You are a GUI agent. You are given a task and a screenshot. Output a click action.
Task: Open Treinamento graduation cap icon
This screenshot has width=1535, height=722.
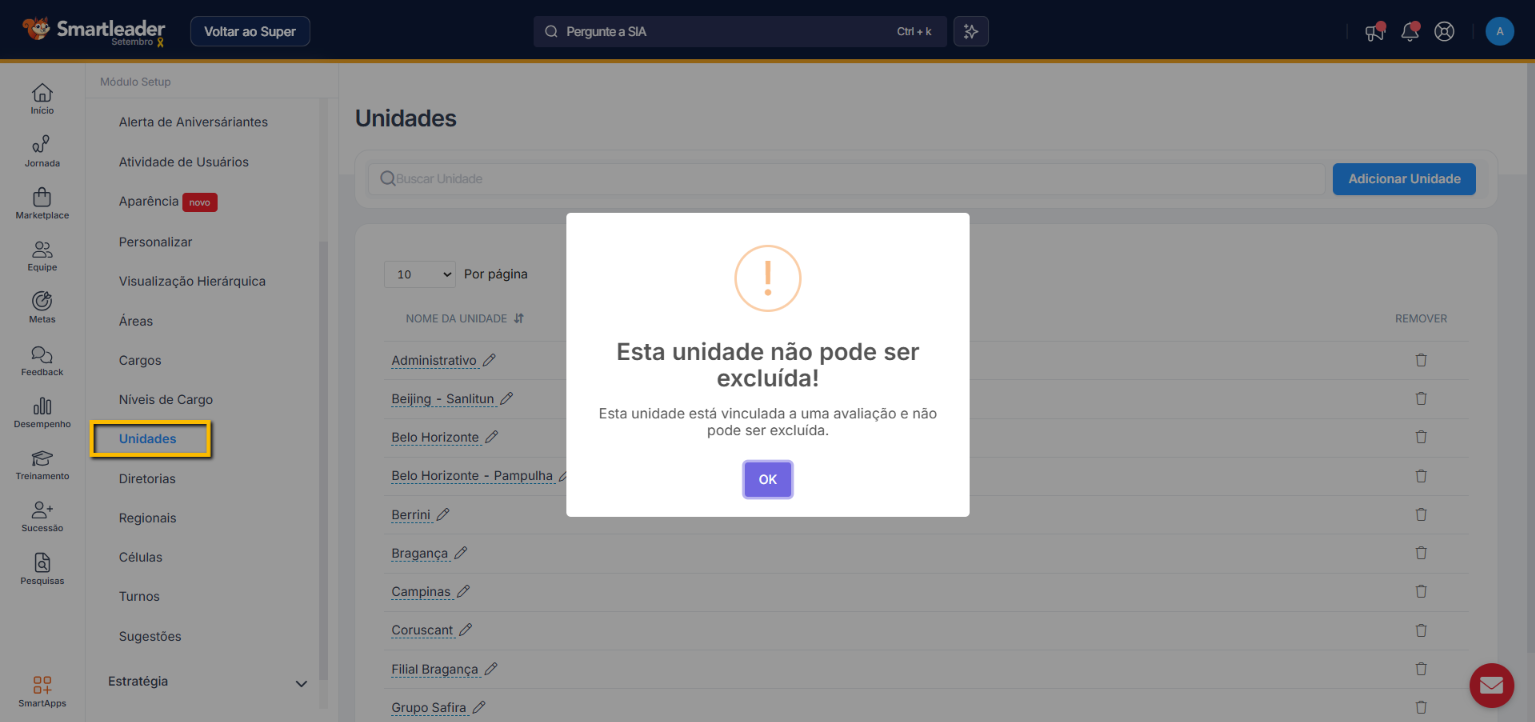[x=42, y=464]
